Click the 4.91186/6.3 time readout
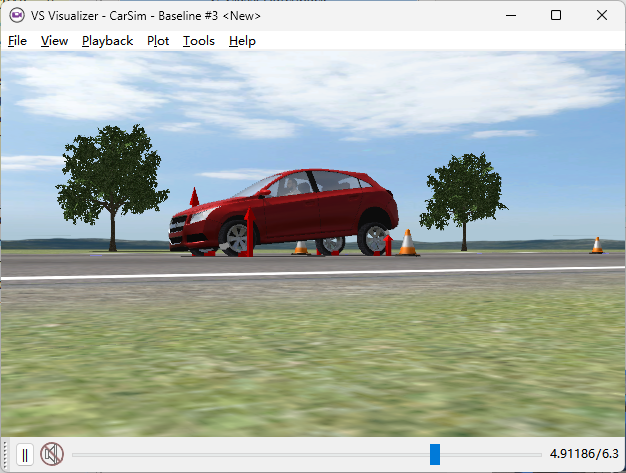Viewport: 626px width, 473px height. pos(584,455)
